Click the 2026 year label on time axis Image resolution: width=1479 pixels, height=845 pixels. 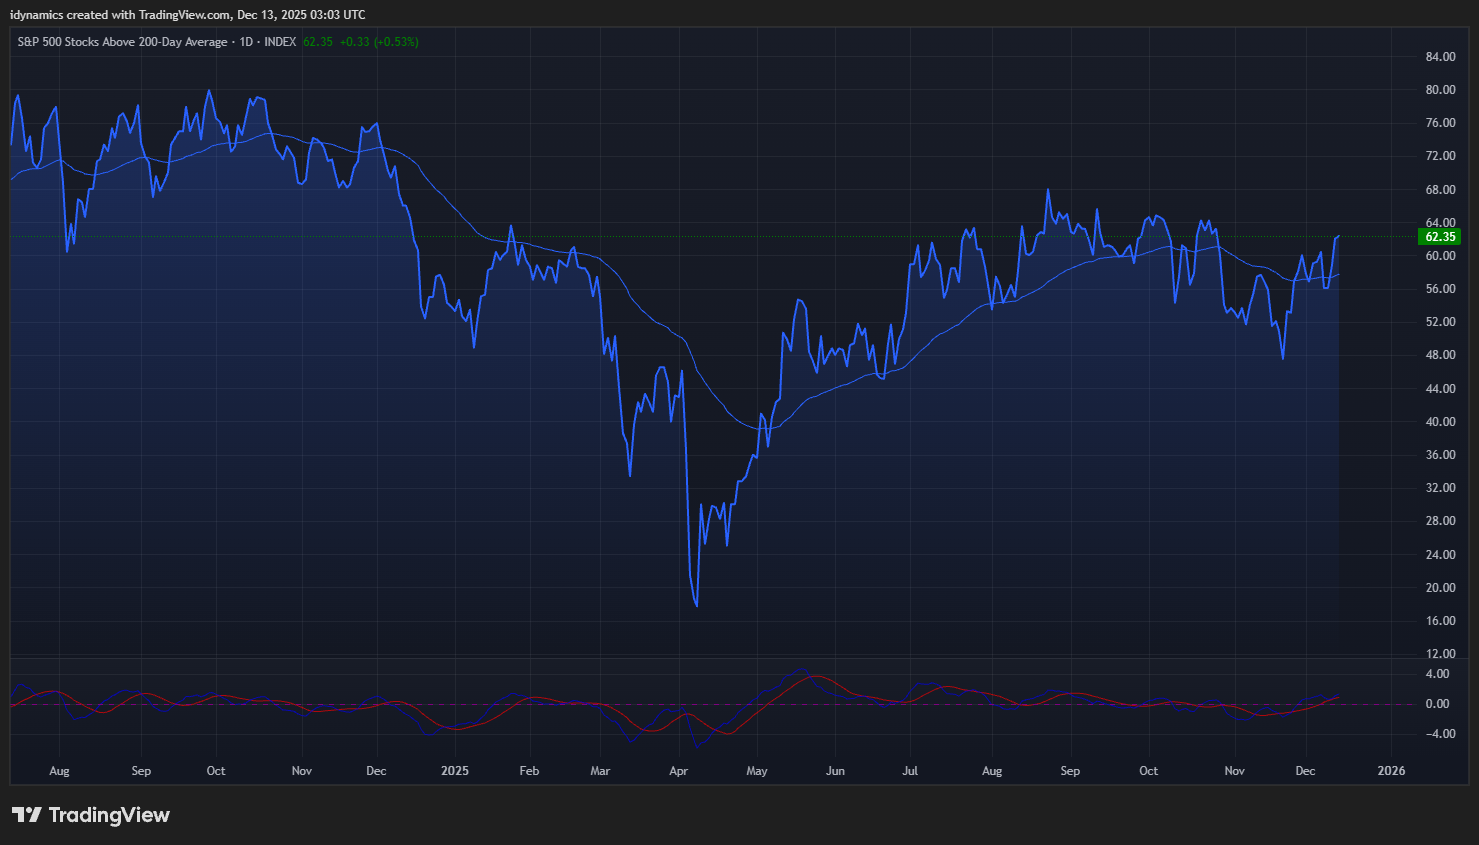[1391, 771]
